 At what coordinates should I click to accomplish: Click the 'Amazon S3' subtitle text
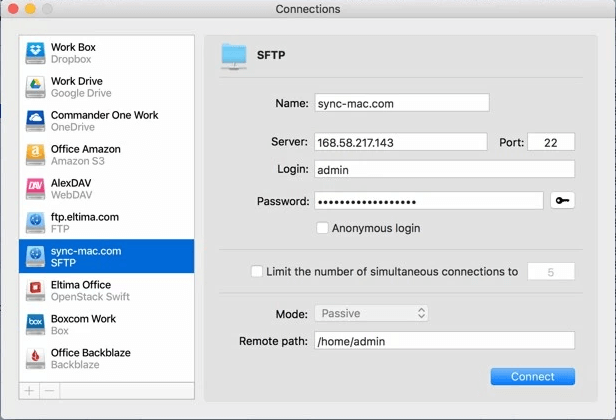point(78,161)
